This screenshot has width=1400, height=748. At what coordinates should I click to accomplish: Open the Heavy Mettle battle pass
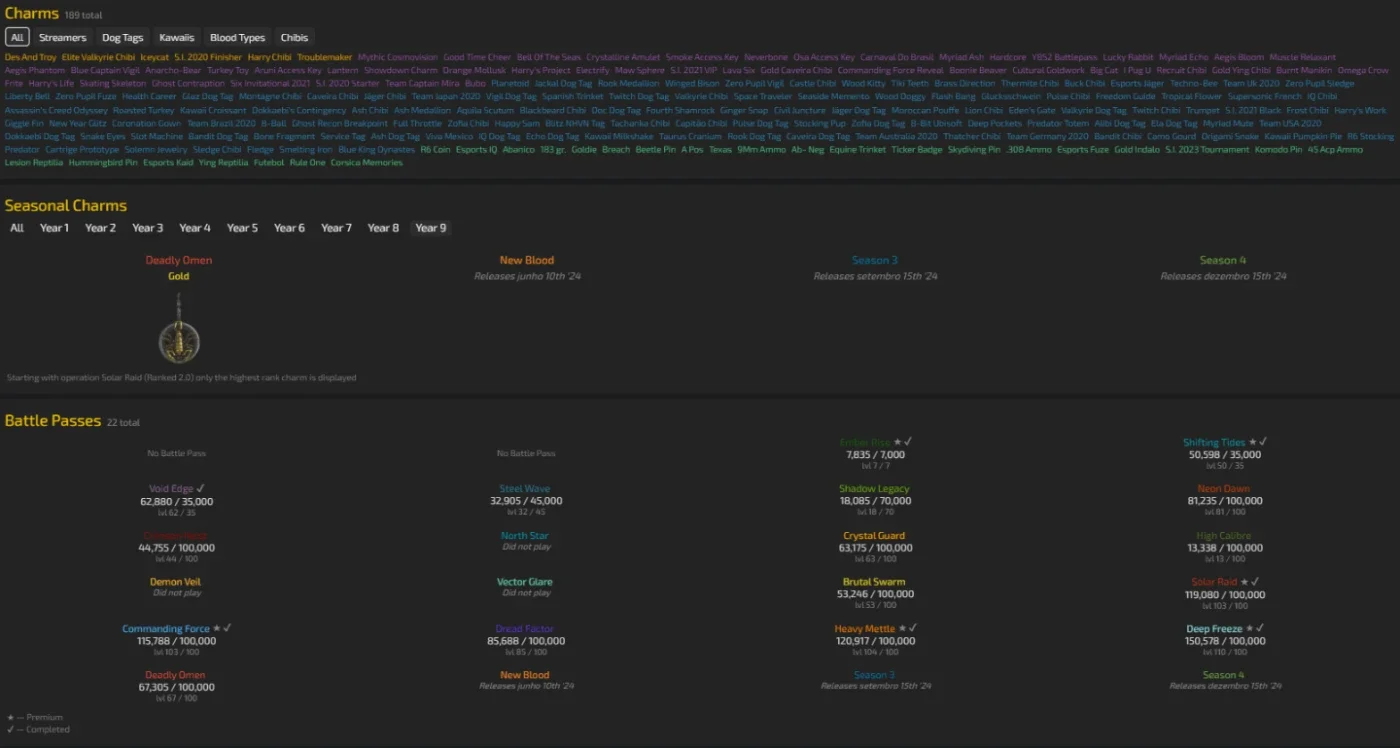pos(865,629)
